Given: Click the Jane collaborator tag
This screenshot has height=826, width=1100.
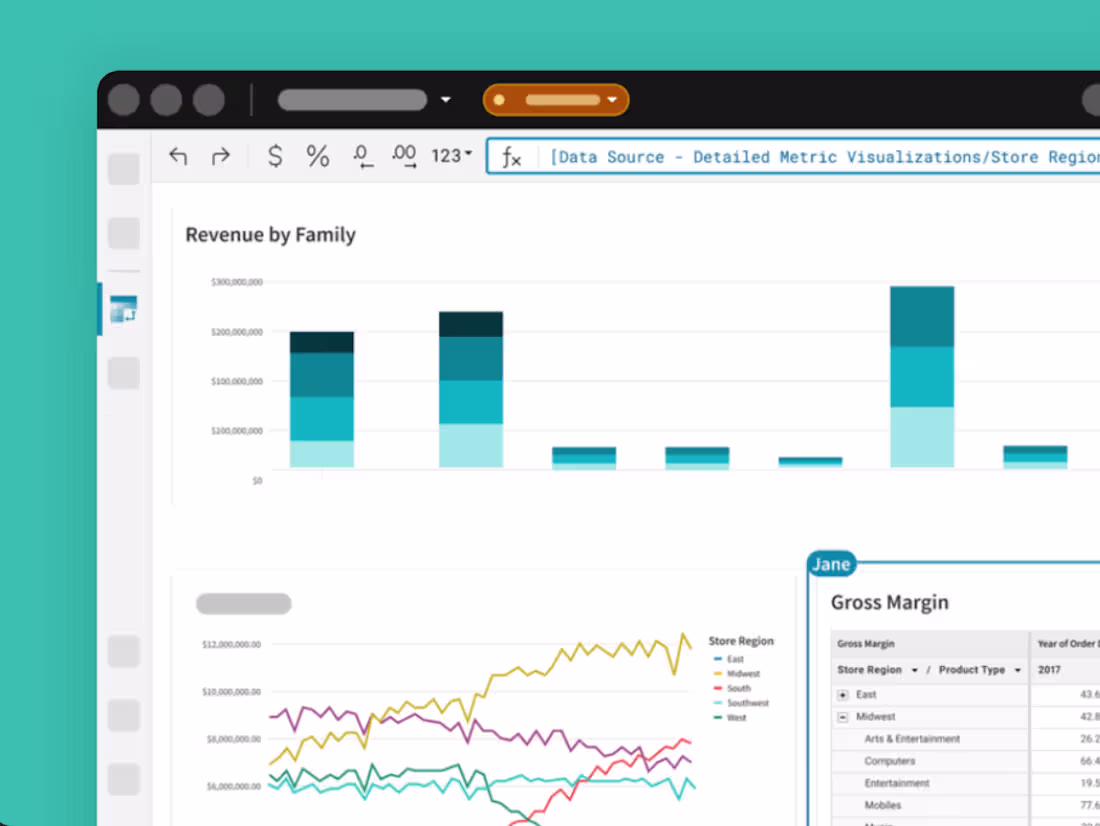Looking at the screenshot, I should pos(831,564).
